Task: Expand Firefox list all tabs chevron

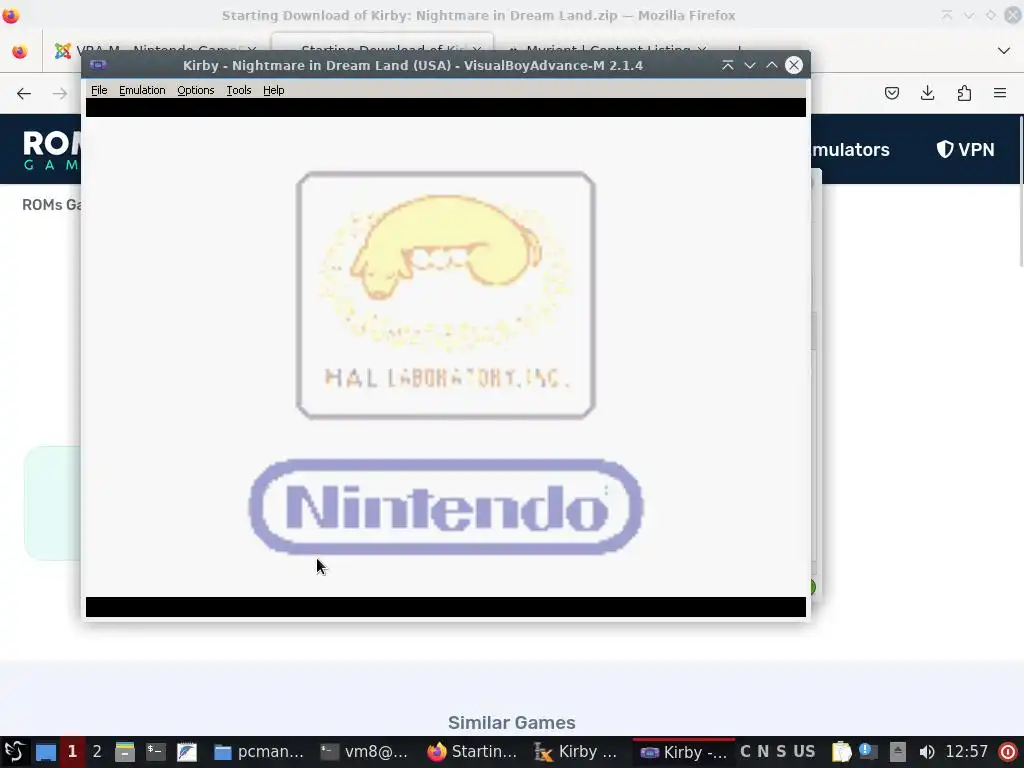Action: coord(1004,50)
